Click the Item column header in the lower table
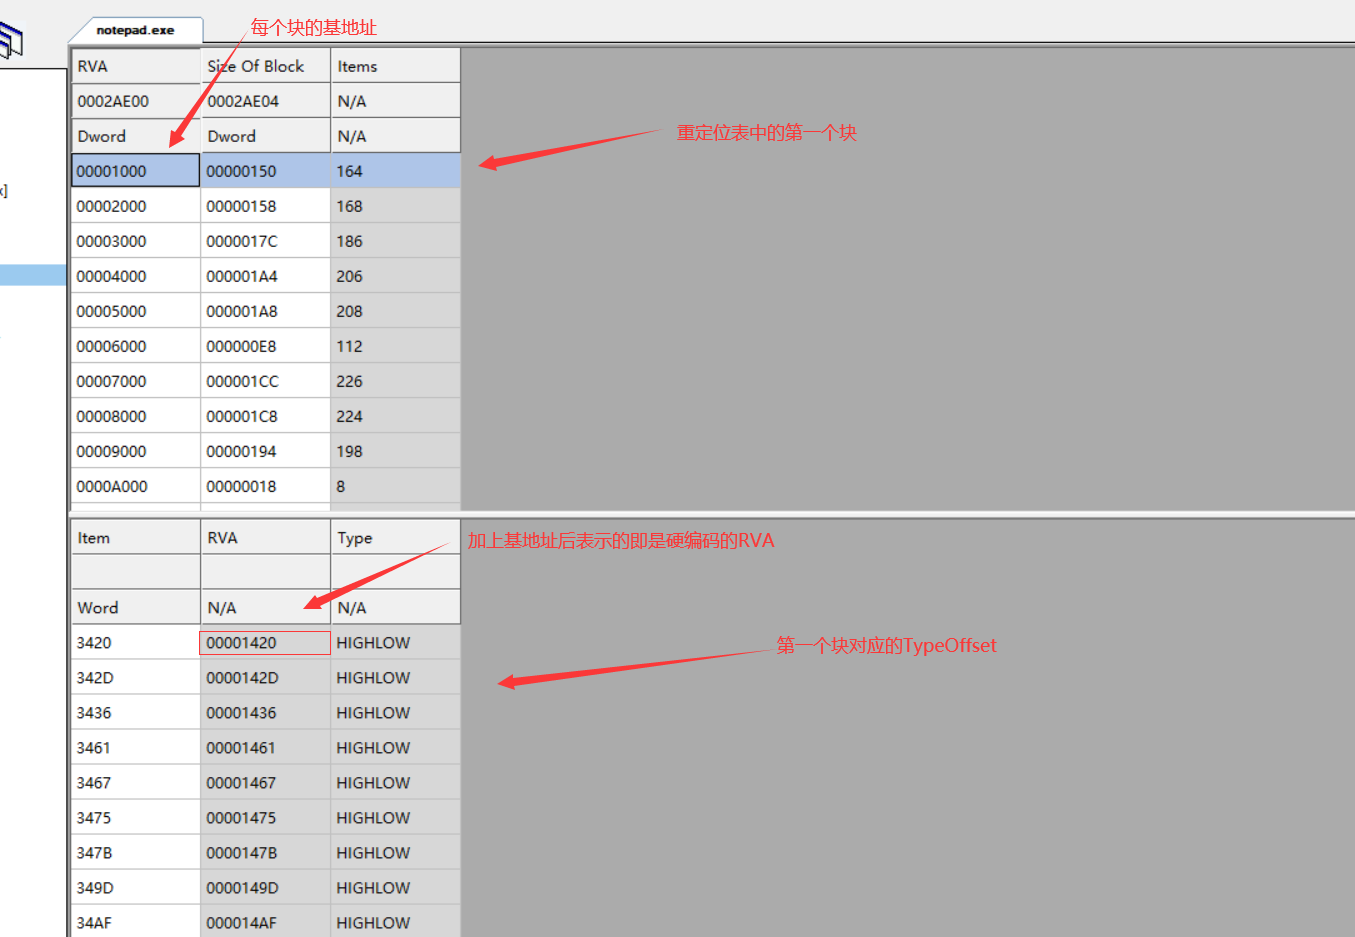Screen dimensions: 1355x937 [136, 537]
